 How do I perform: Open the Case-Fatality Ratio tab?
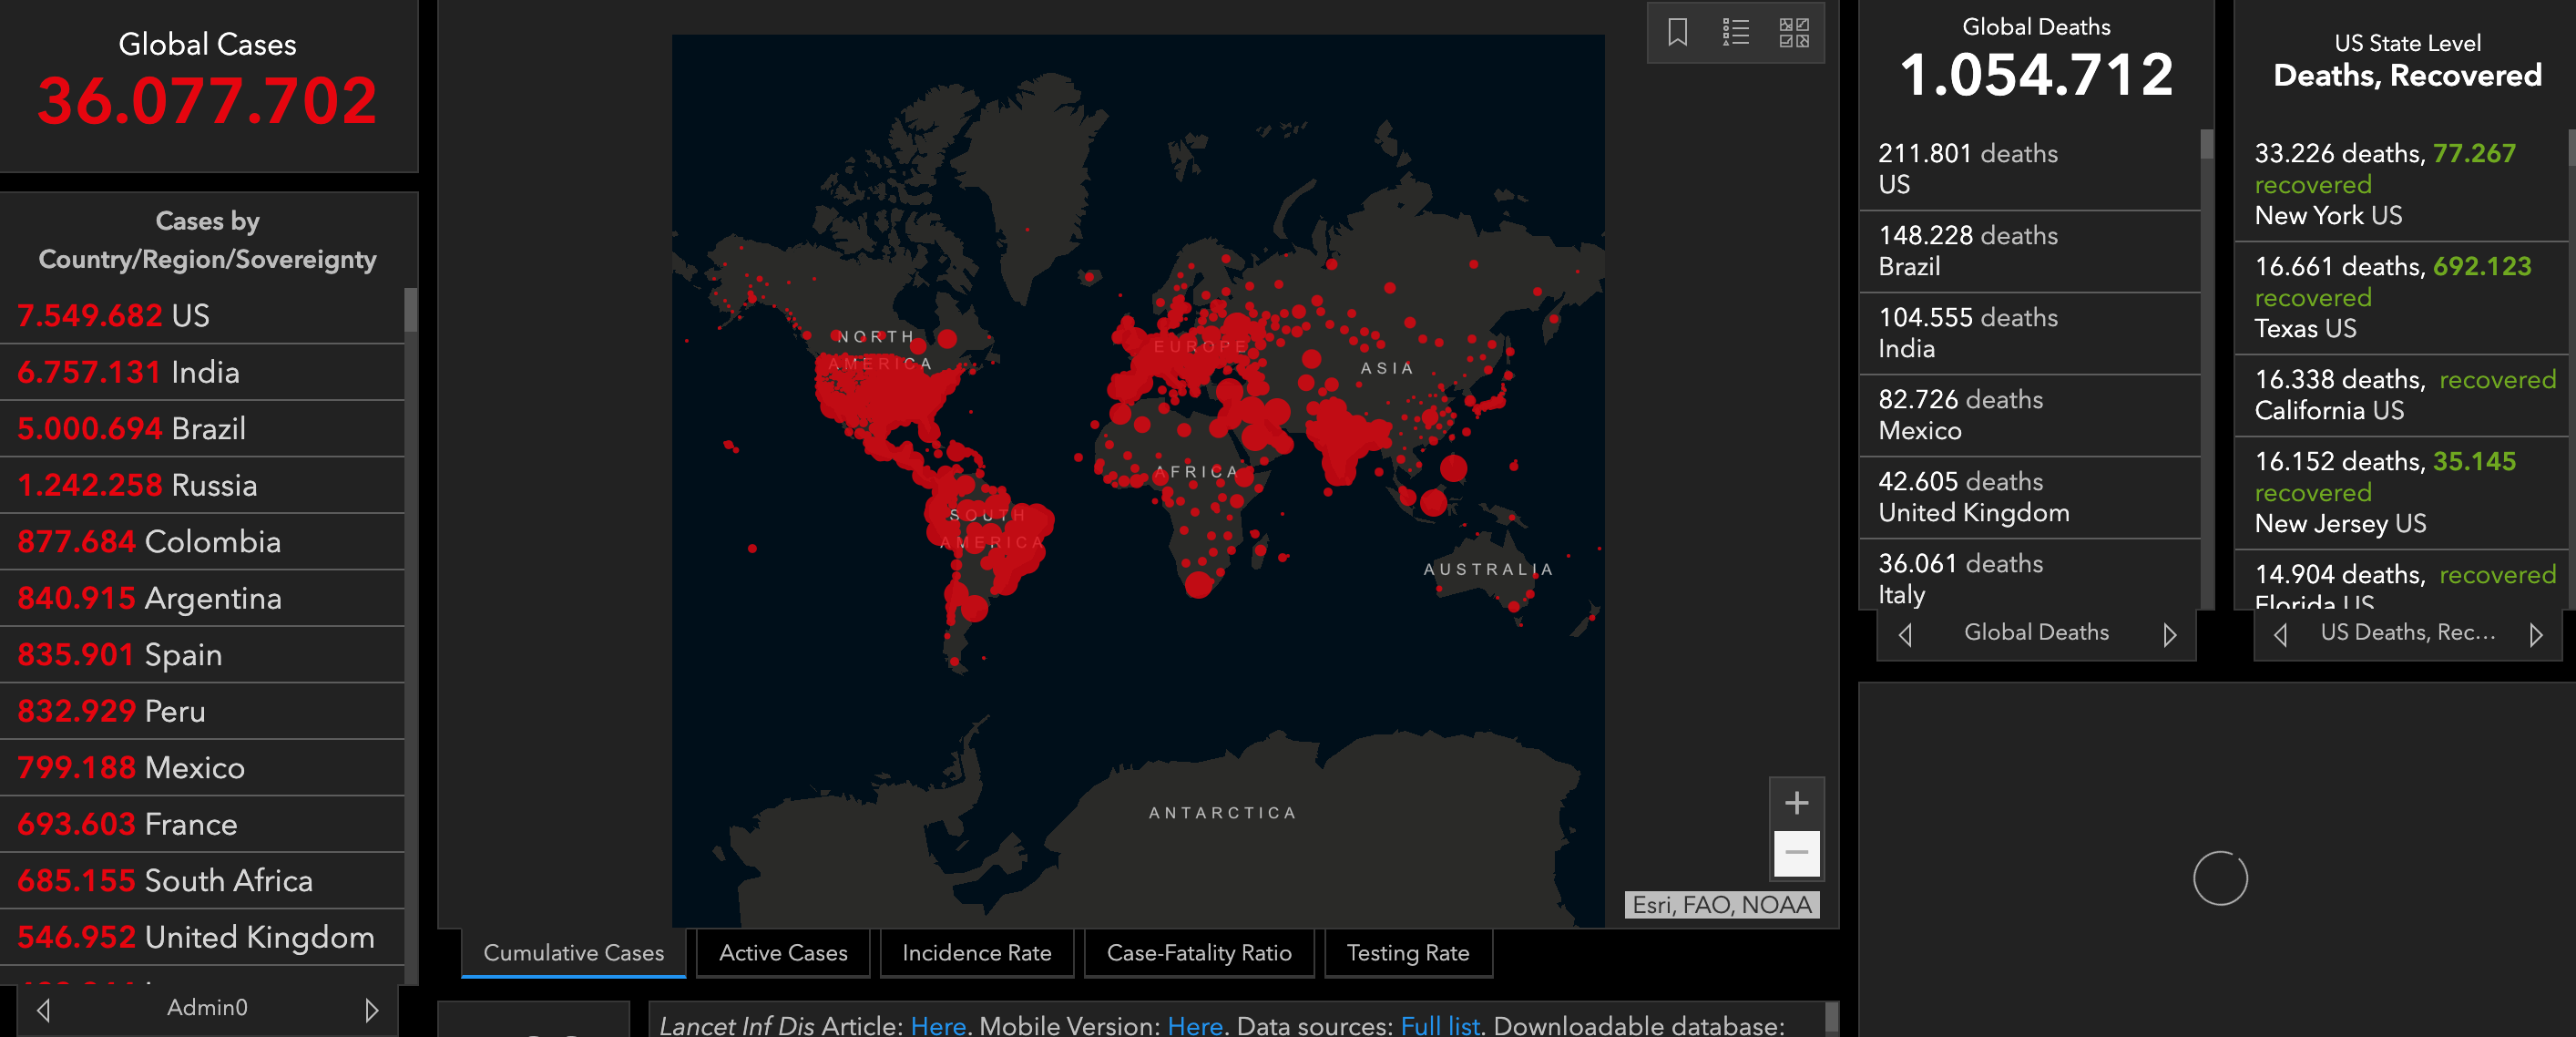coord(1198,953)
